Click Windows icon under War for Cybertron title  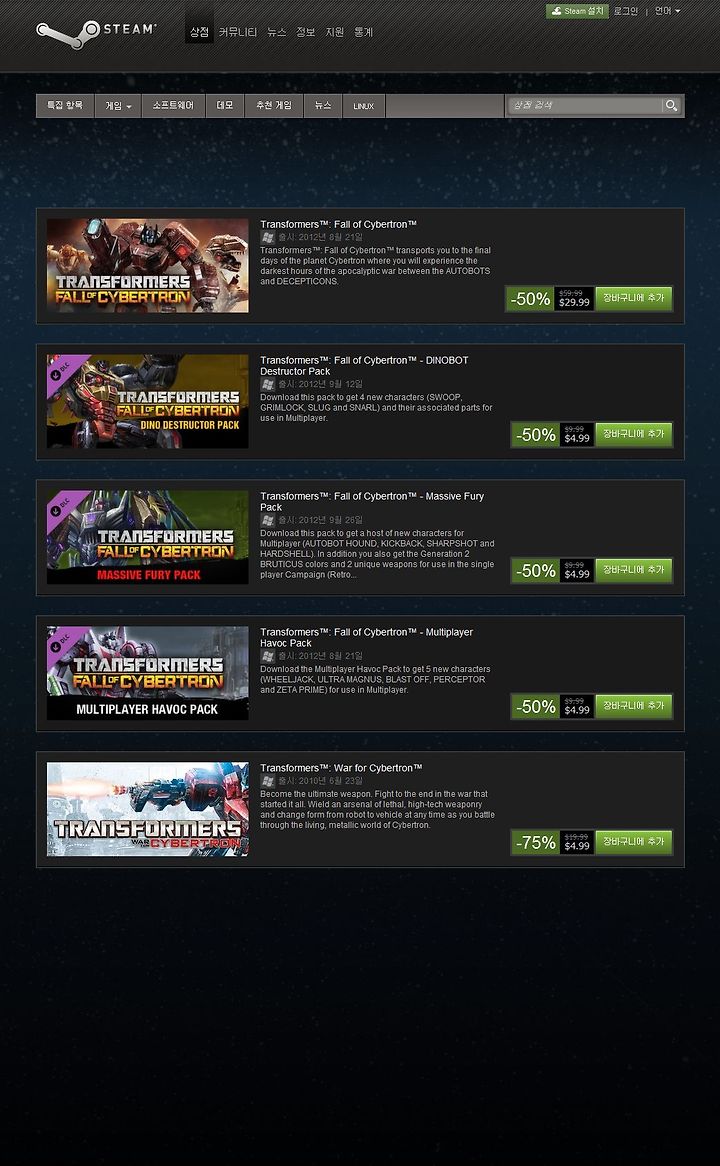pos(268,781)
